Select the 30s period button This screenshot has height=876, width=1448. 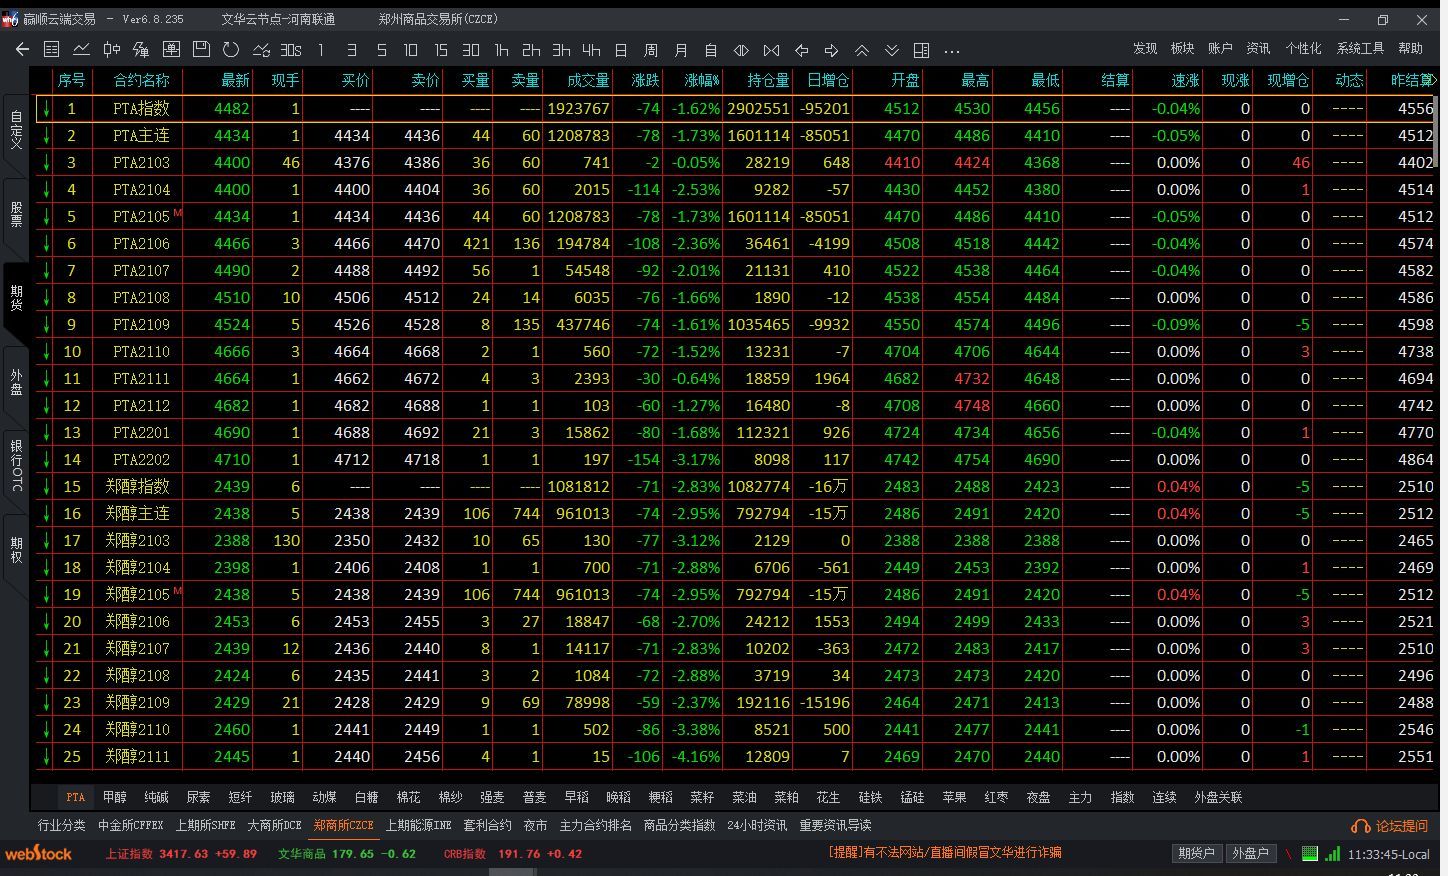(291, 49)
